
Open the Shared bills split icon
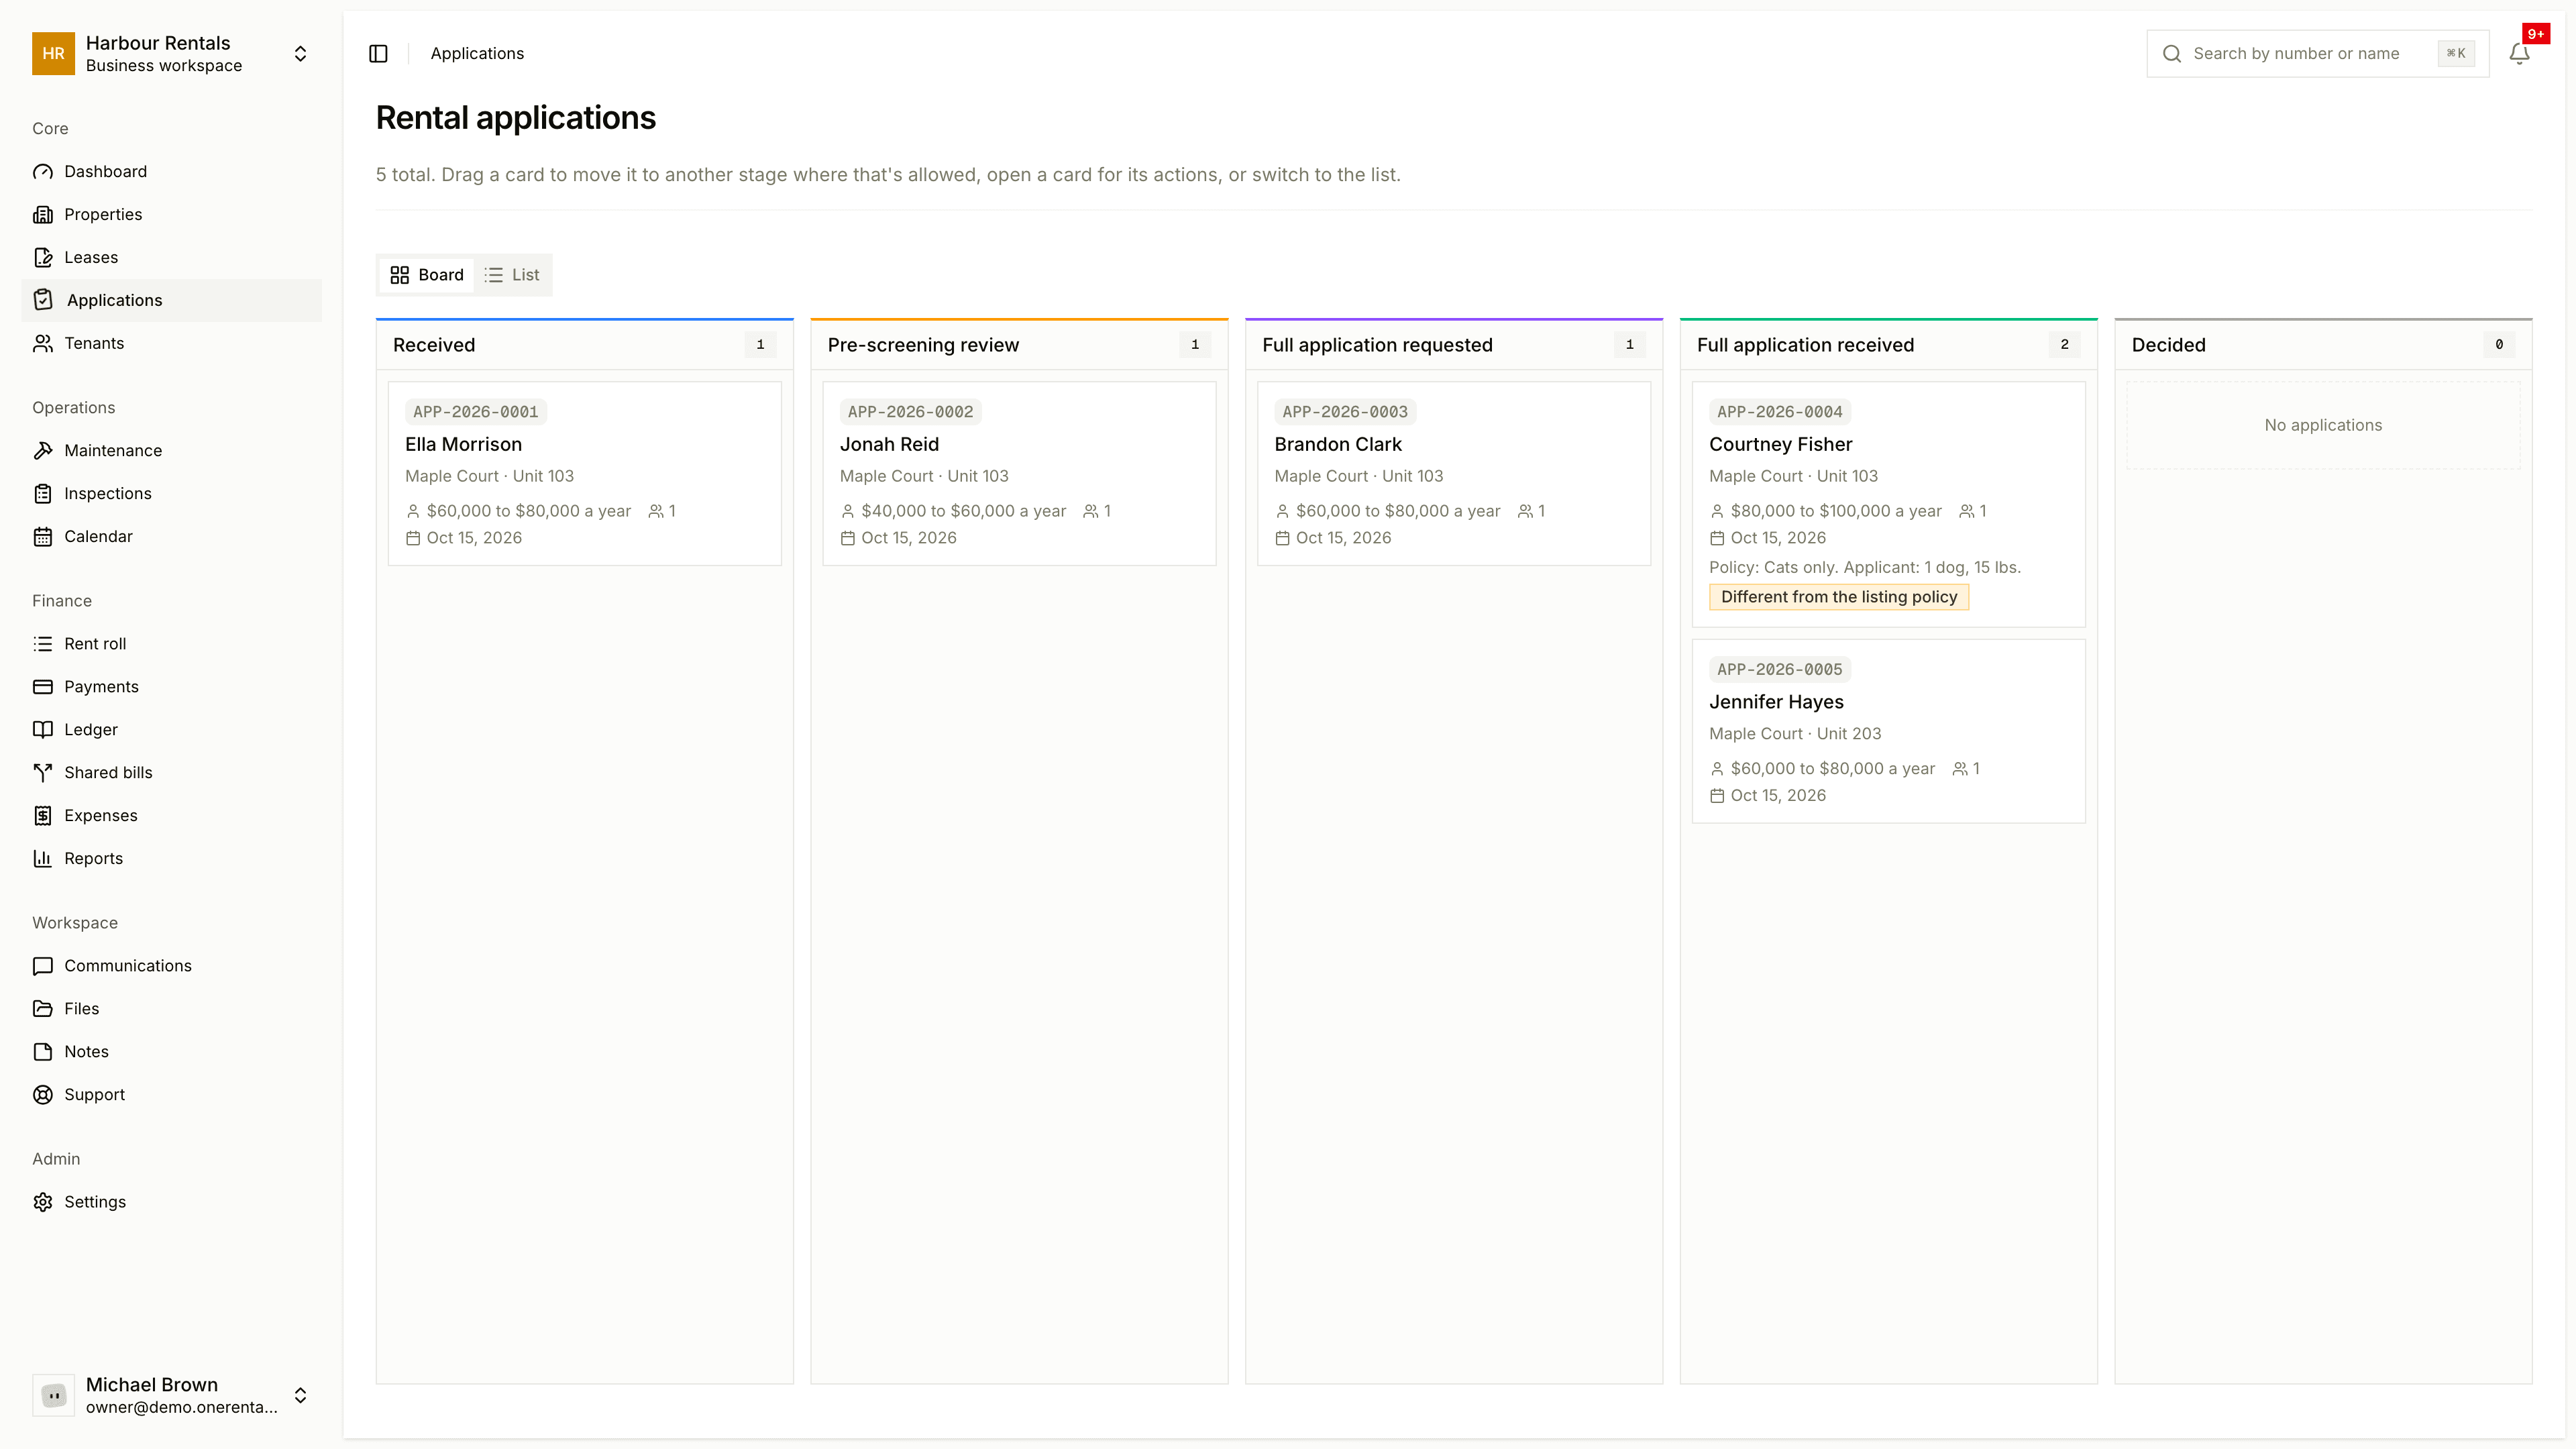pyautogui.click(x=42, y=773)
